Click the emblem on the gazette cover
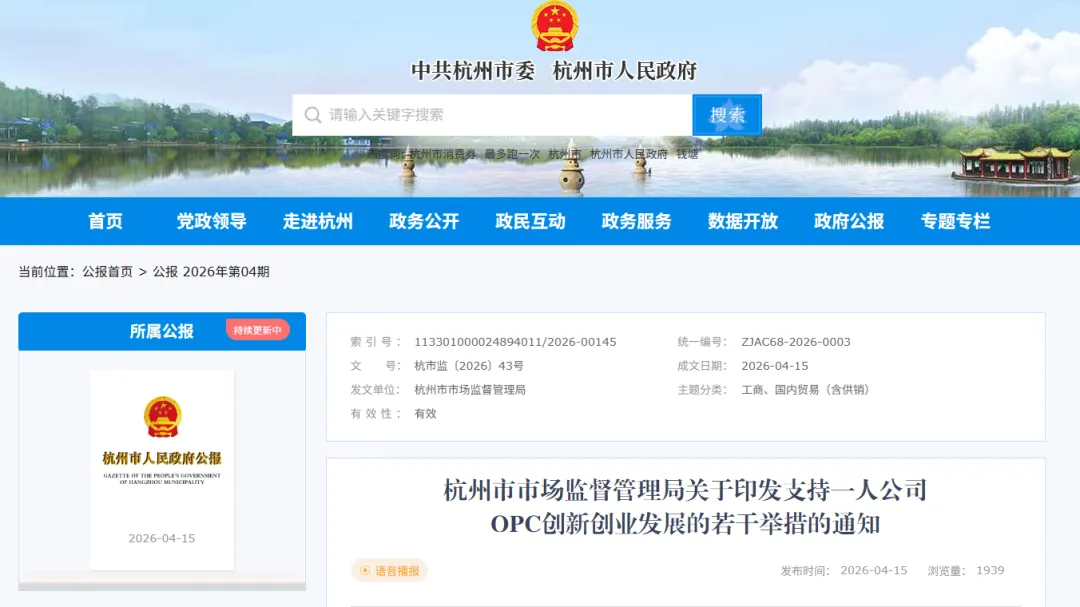 click(163, 417)
